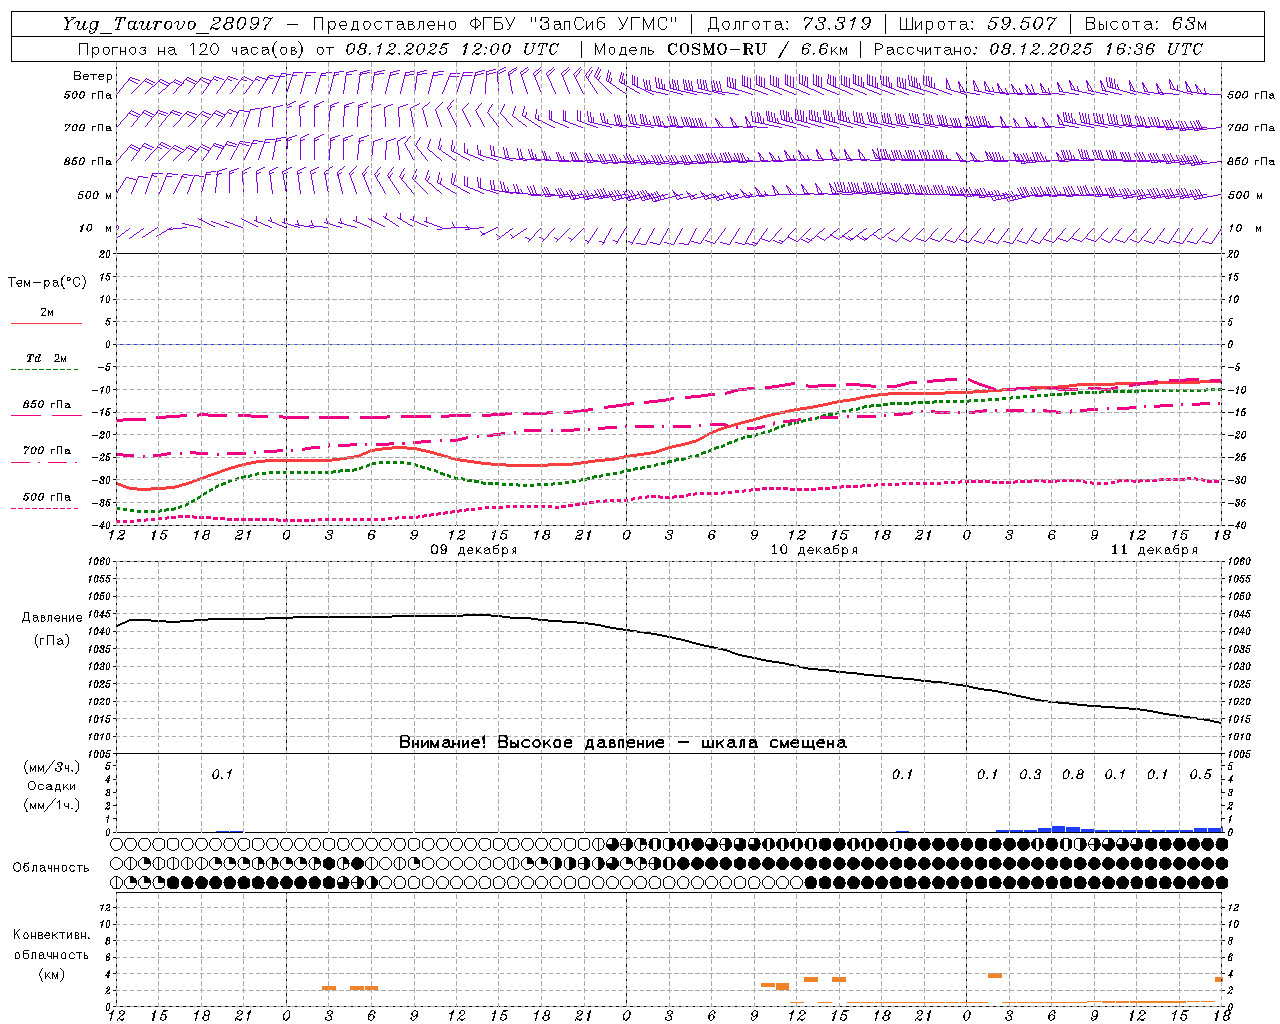Click the 11 декабря date label
The height and width of the screenshot is (1024, 1280).
point(1154,550)
